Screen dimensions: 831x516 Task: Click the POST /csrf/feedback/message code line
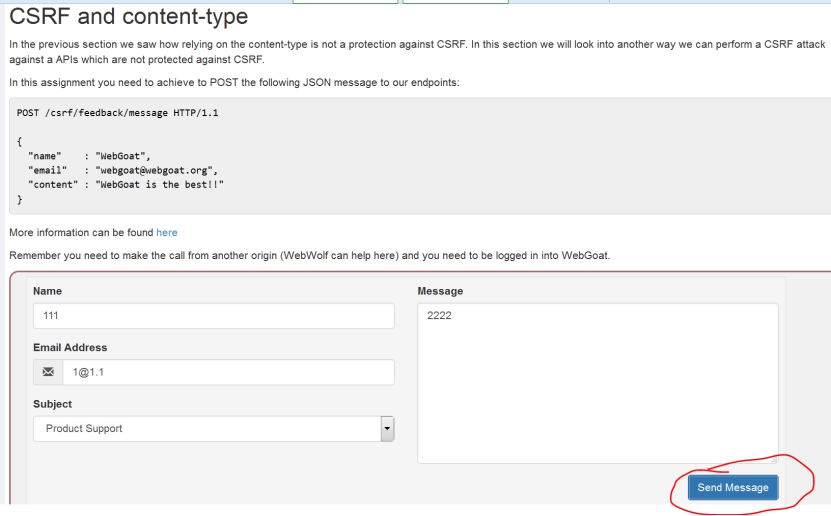[117, 113]
